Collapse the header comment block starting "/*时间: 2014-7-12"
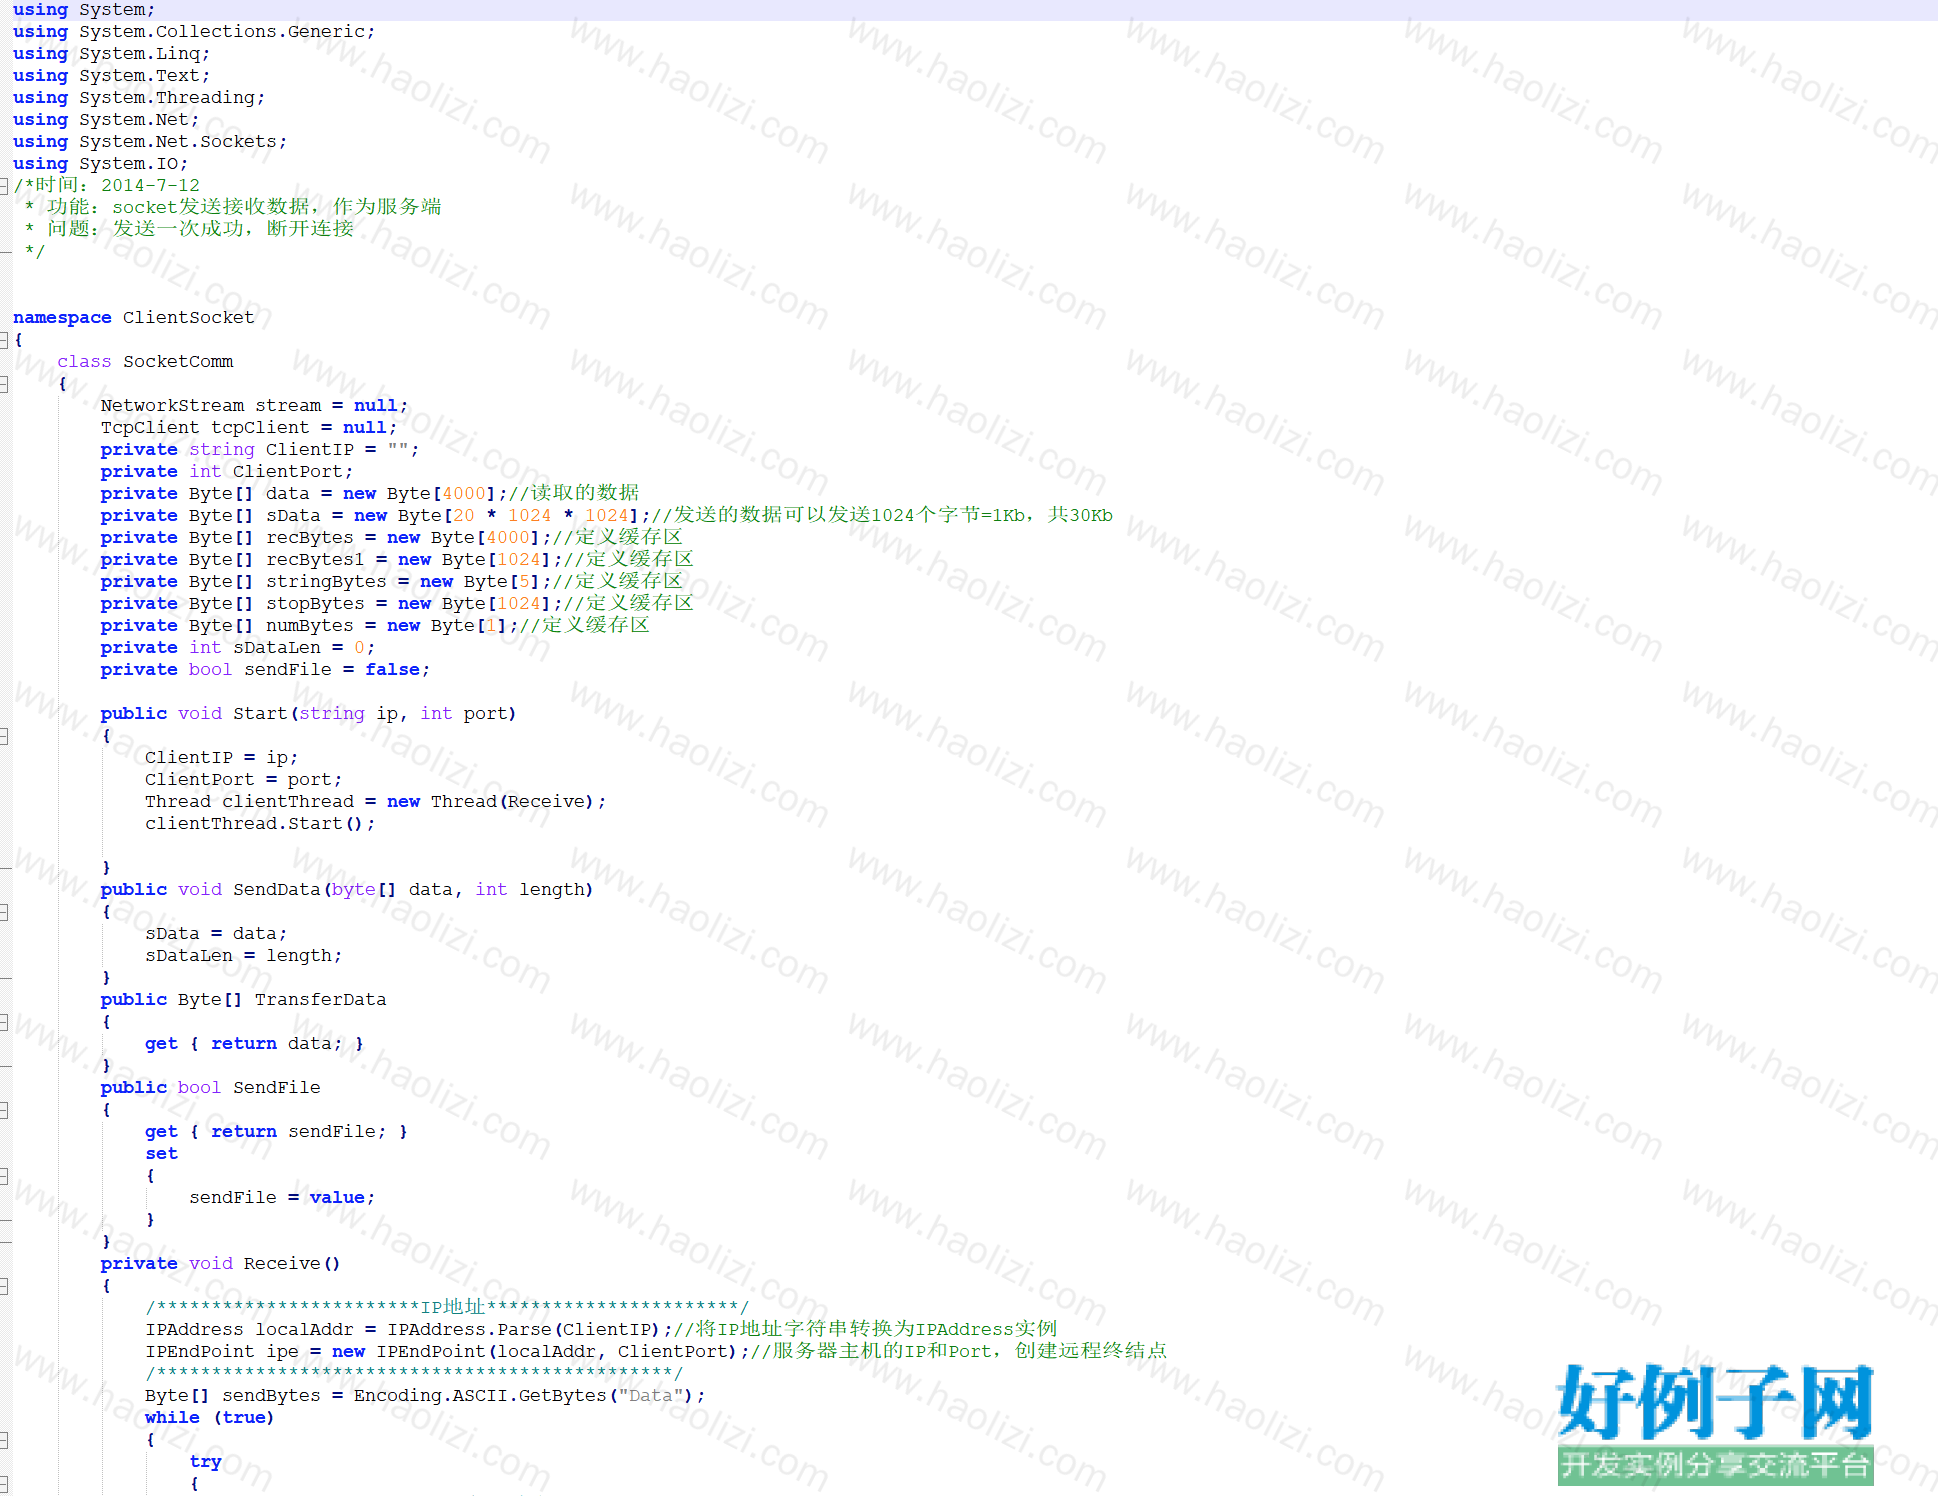Image resolution: width=1938 pixels, height=1496 pixels. 4,186
